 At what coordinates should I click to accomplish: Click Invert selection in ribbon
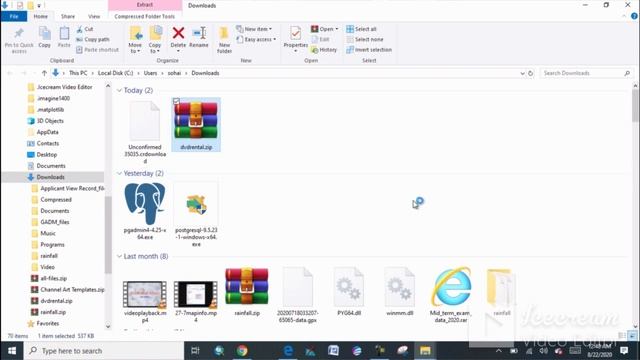point(369,50)
